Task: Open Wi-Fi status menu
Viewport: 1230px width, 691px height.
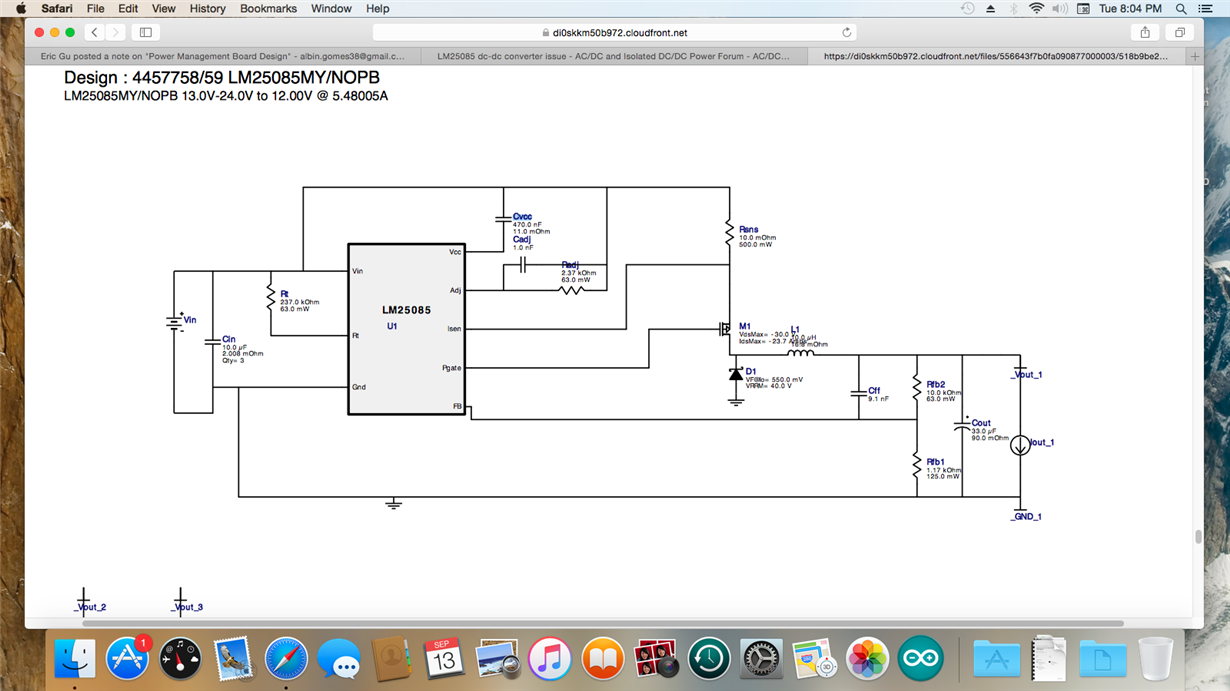Action: click(x=1036, y=8)
